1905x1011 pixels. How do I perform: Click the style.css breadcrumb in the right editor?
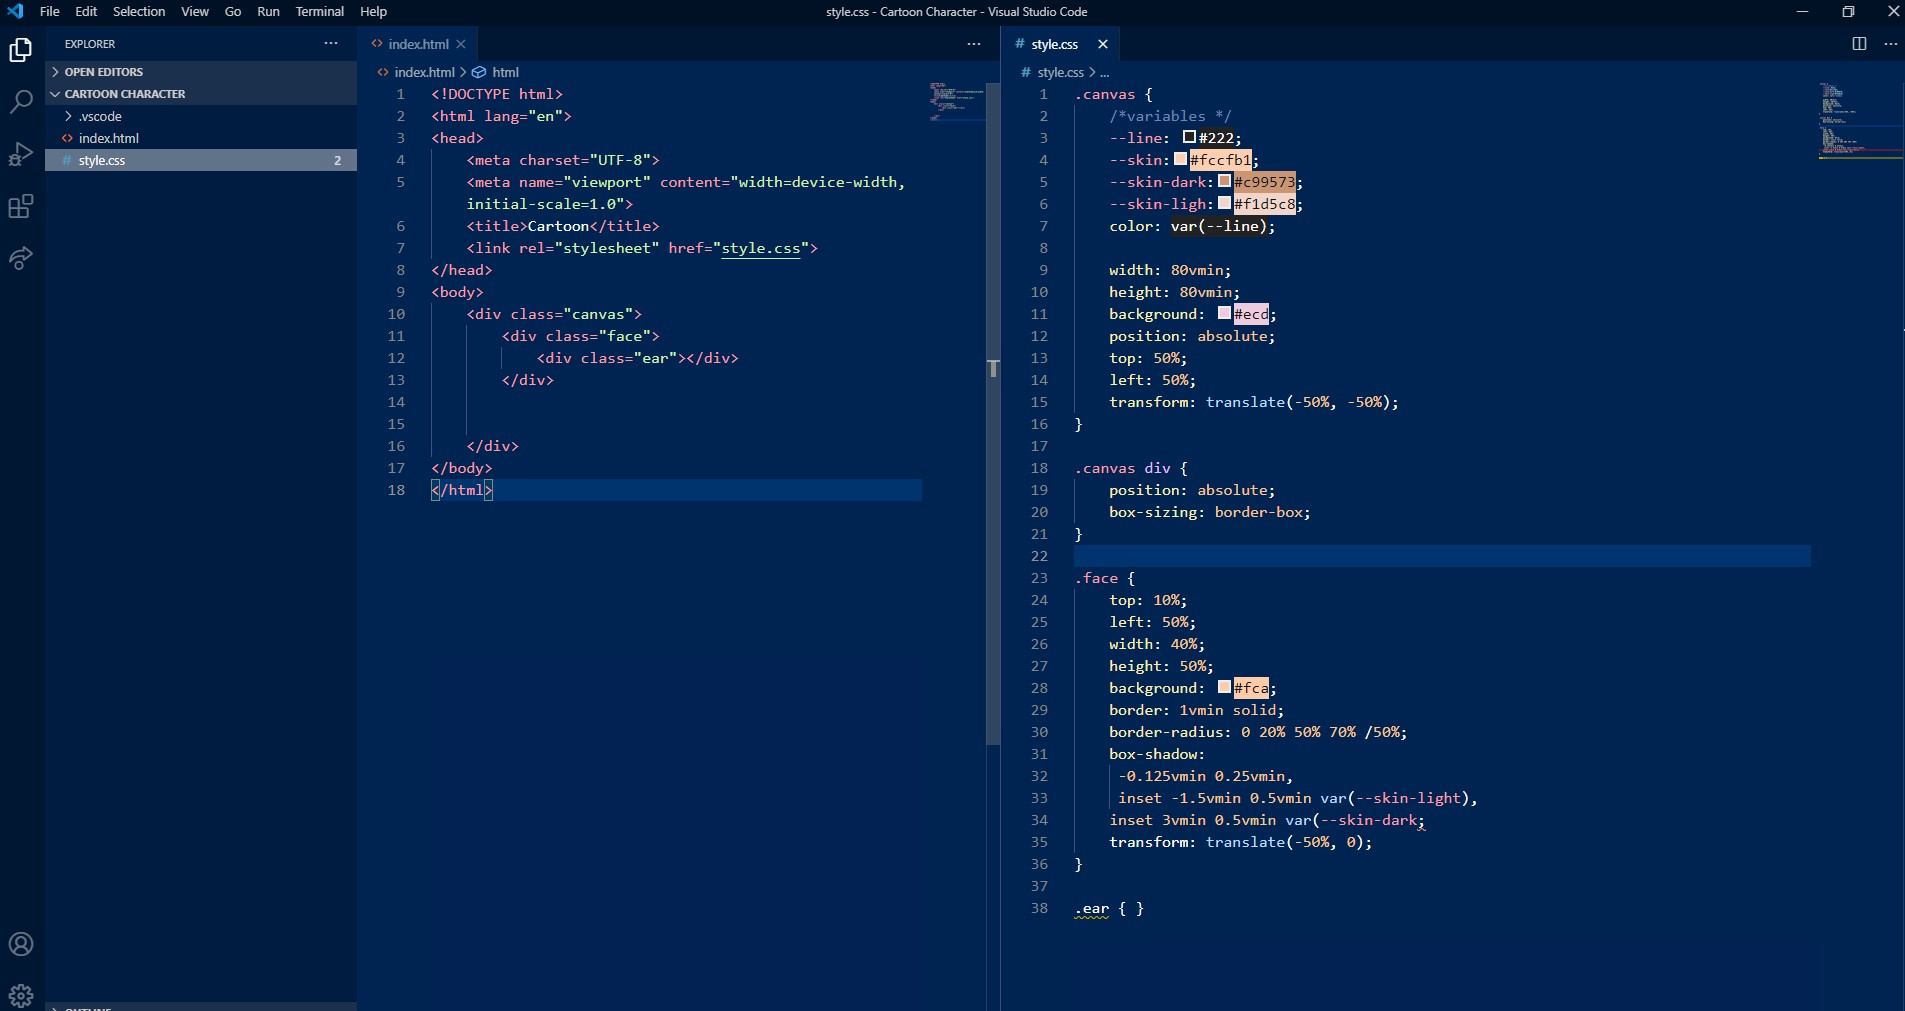[x=1060, y=72]
